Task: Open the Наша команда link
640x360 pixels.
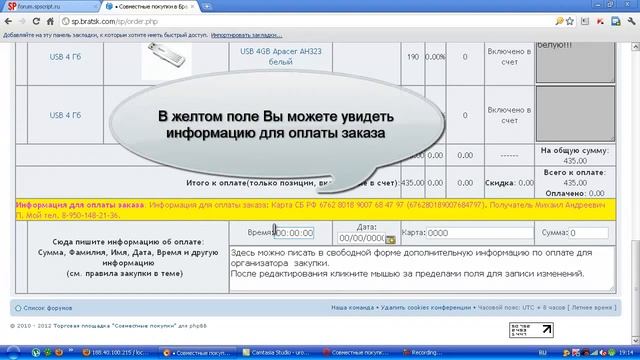Action: (x=352, y=307)
